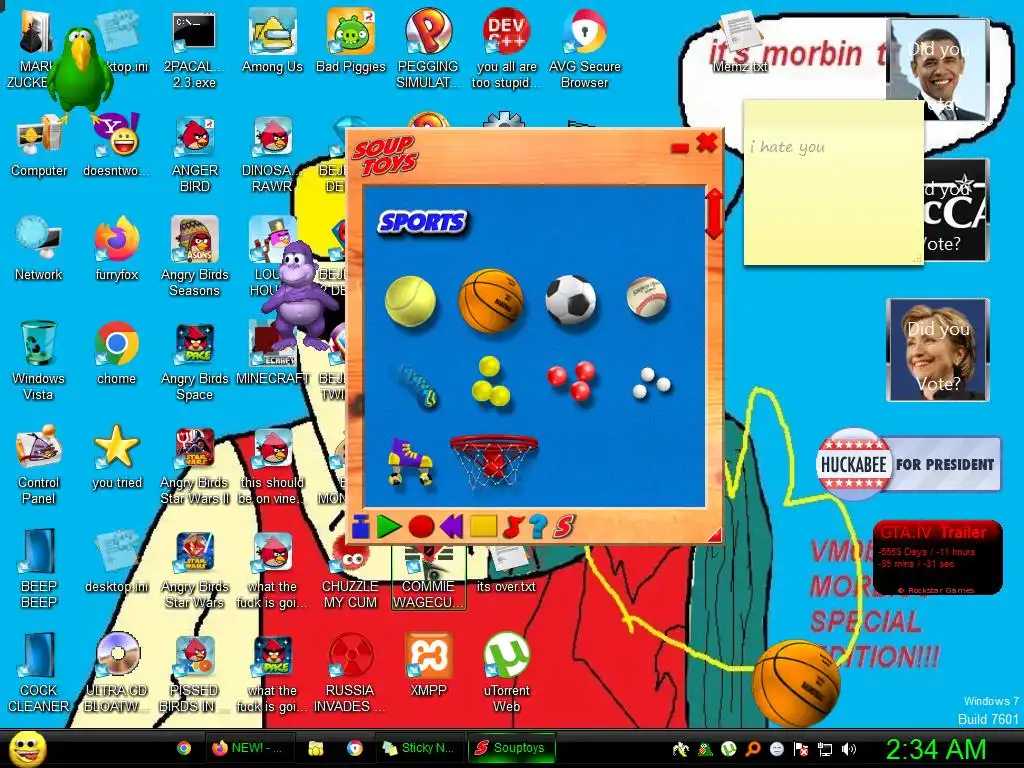
Task: Choose the white balls cluster toy
Action: [651, 383]
